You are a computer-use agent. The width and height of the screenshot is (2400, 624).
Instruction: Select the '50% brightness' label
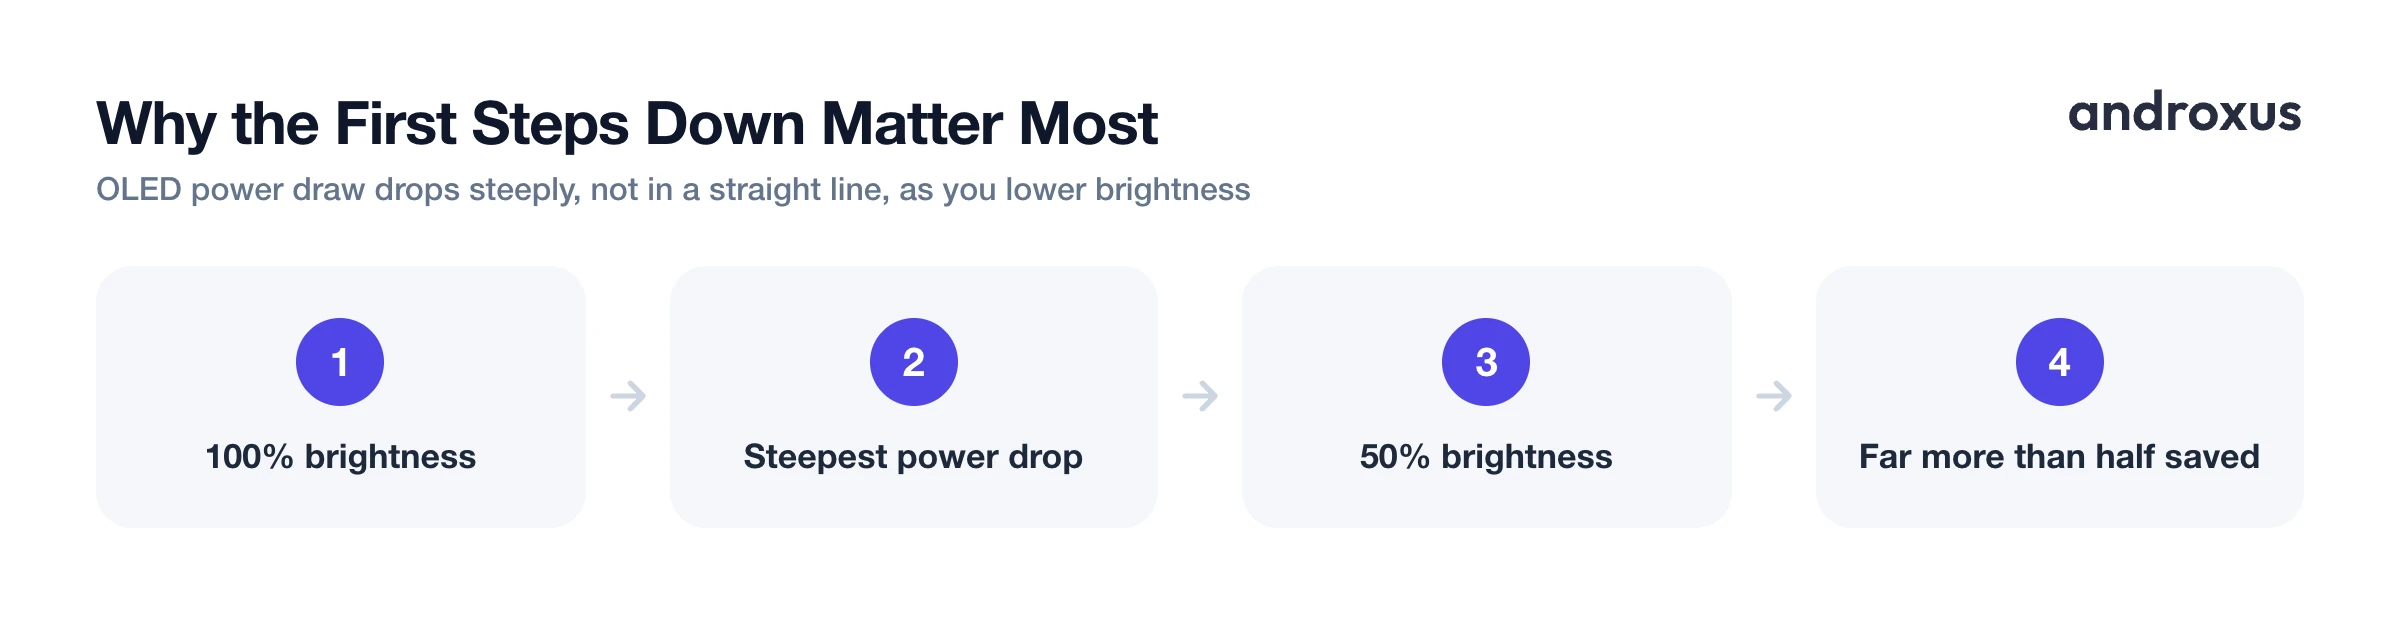pyautogui.click(x=1486, y=457)
